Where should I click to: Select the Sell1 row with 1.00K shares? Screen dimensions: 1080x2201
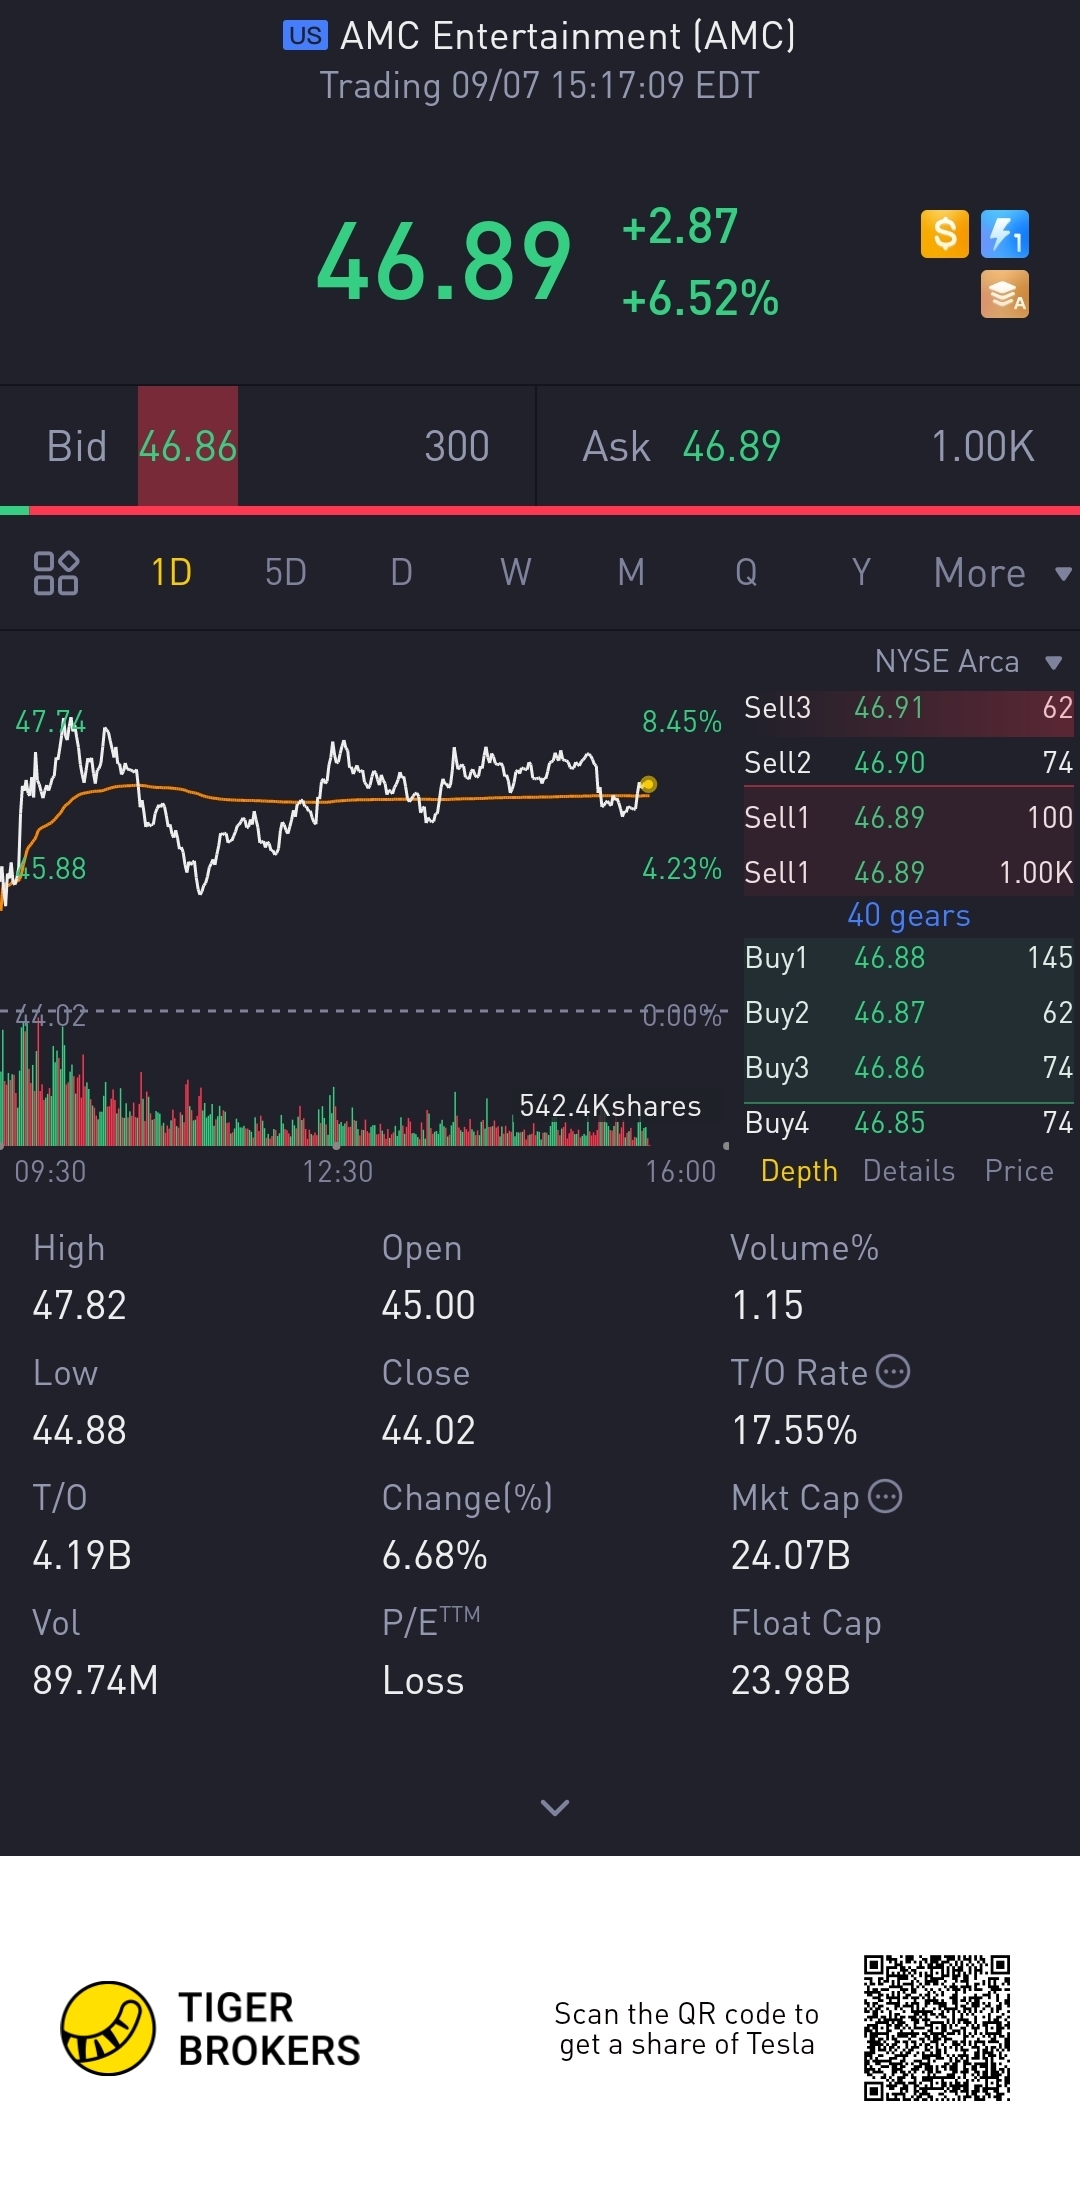click(908, 872)
